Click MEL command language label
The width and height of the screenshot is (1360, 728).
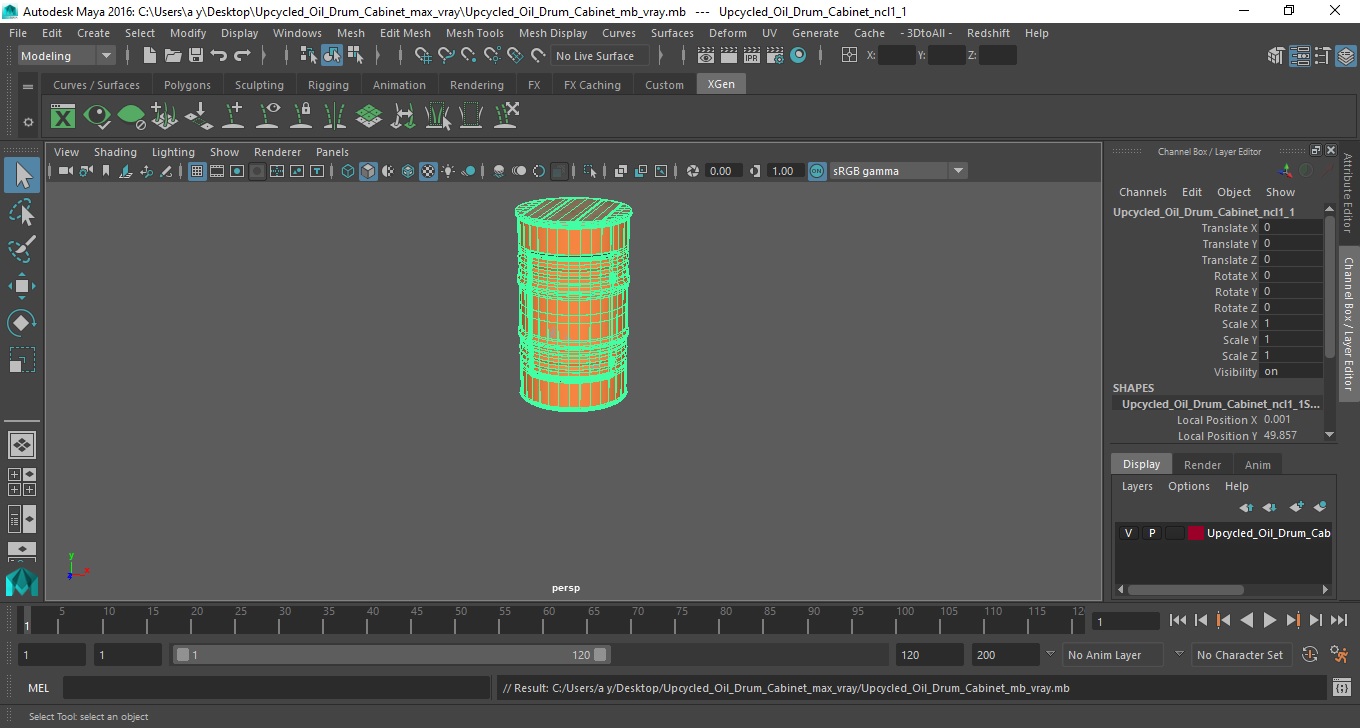point(39,688)
